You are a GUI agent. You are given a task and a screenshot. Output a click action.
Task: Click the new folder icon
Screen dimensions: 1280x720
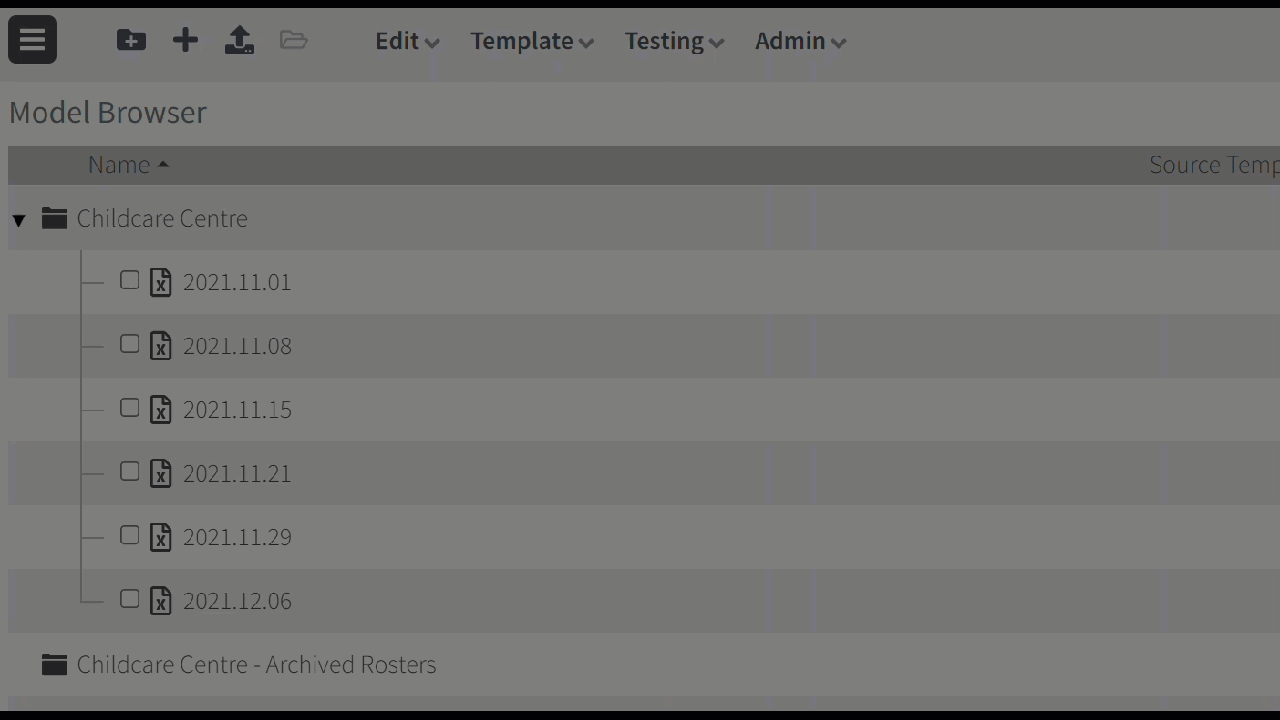(x=131, y=40)
